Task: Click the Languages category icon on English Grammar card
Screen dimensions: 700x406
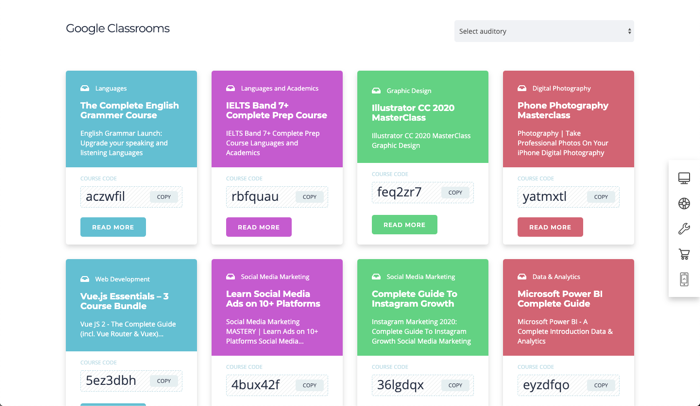Action: tap(85, 88)
